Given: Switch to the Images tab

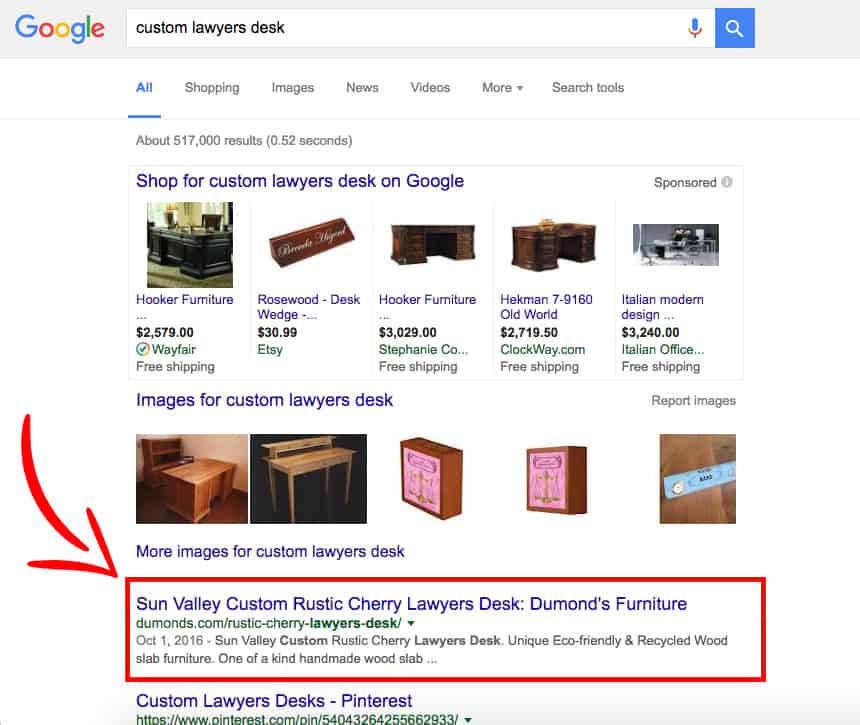Looking at the screenshot, I should pos(292,88).
